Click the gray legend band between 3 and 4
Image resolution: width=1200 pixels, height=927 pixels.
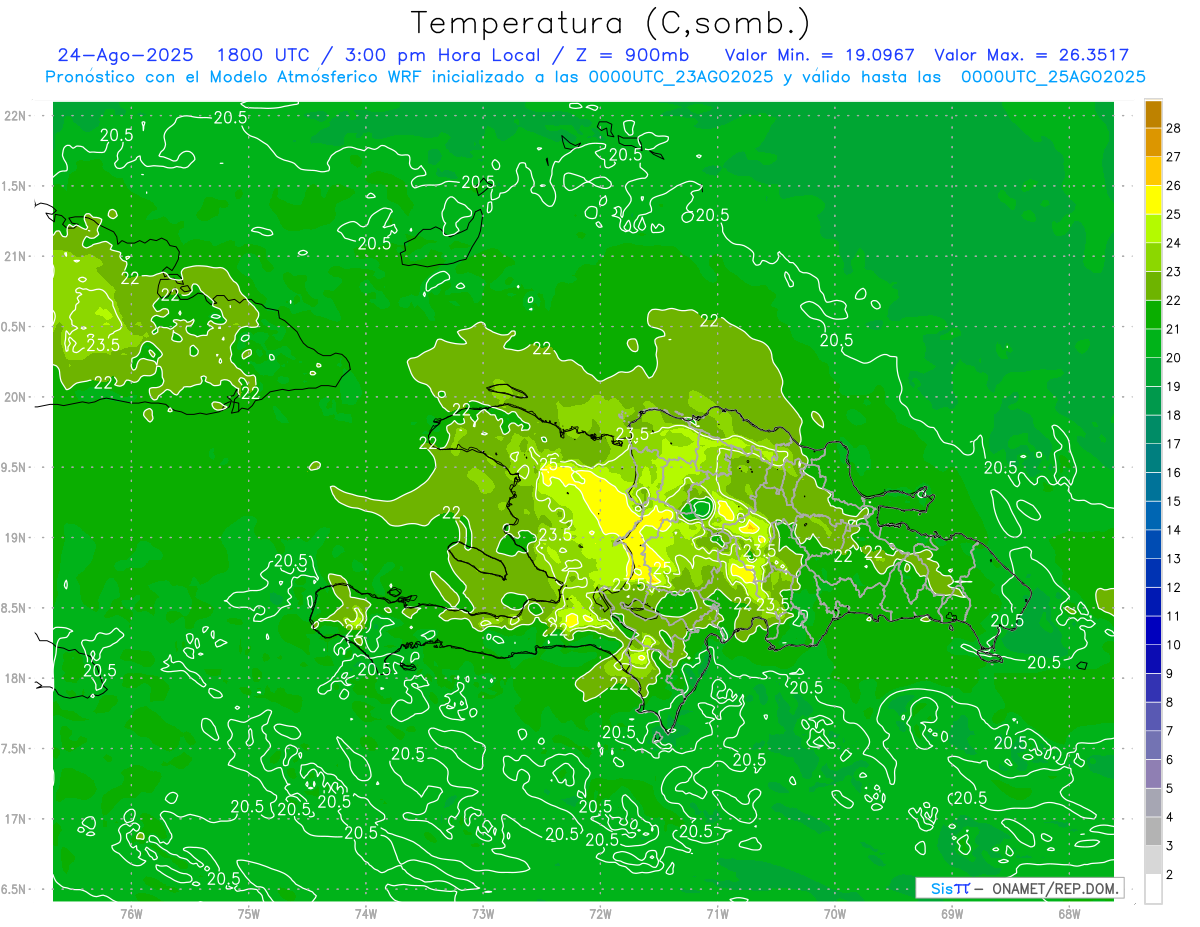tap(1153, 831)
